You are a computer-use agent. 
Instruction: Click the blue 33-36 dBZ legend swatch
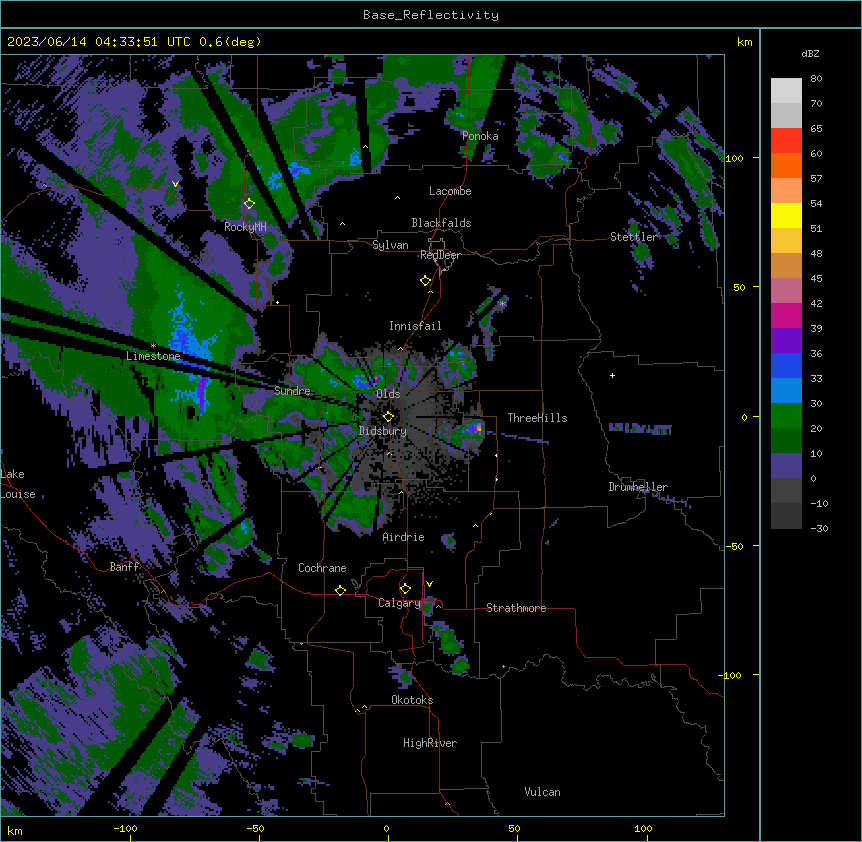point(786,365)
